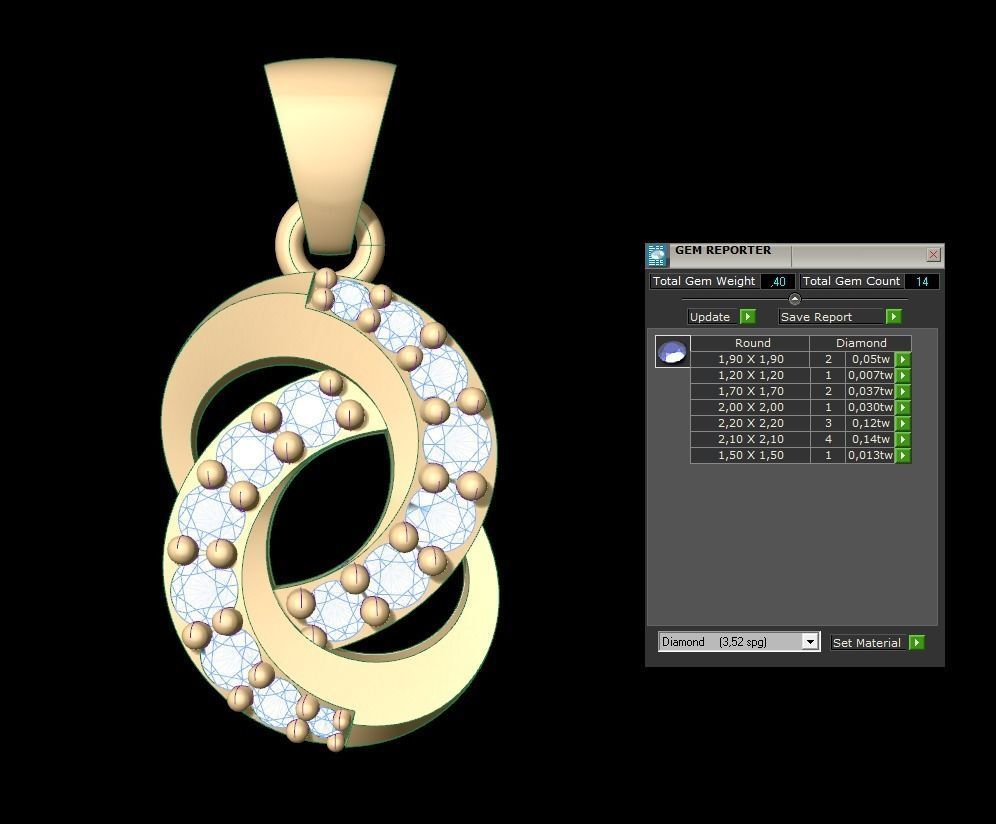Select the 2,00 X 2,00 size cell
996x824 pixels.
pos(750,407)
